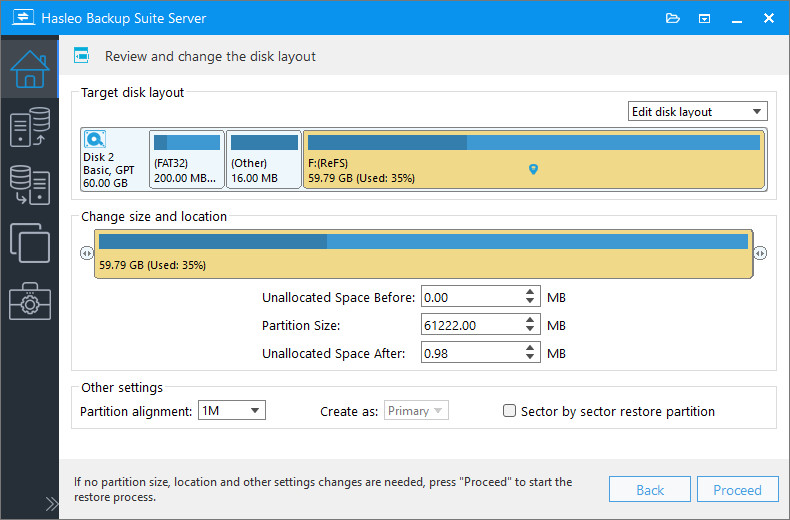The image size is (790, 520).
Task: Click the 'Review and change the disk layout' heading
Action: (210, 56)
